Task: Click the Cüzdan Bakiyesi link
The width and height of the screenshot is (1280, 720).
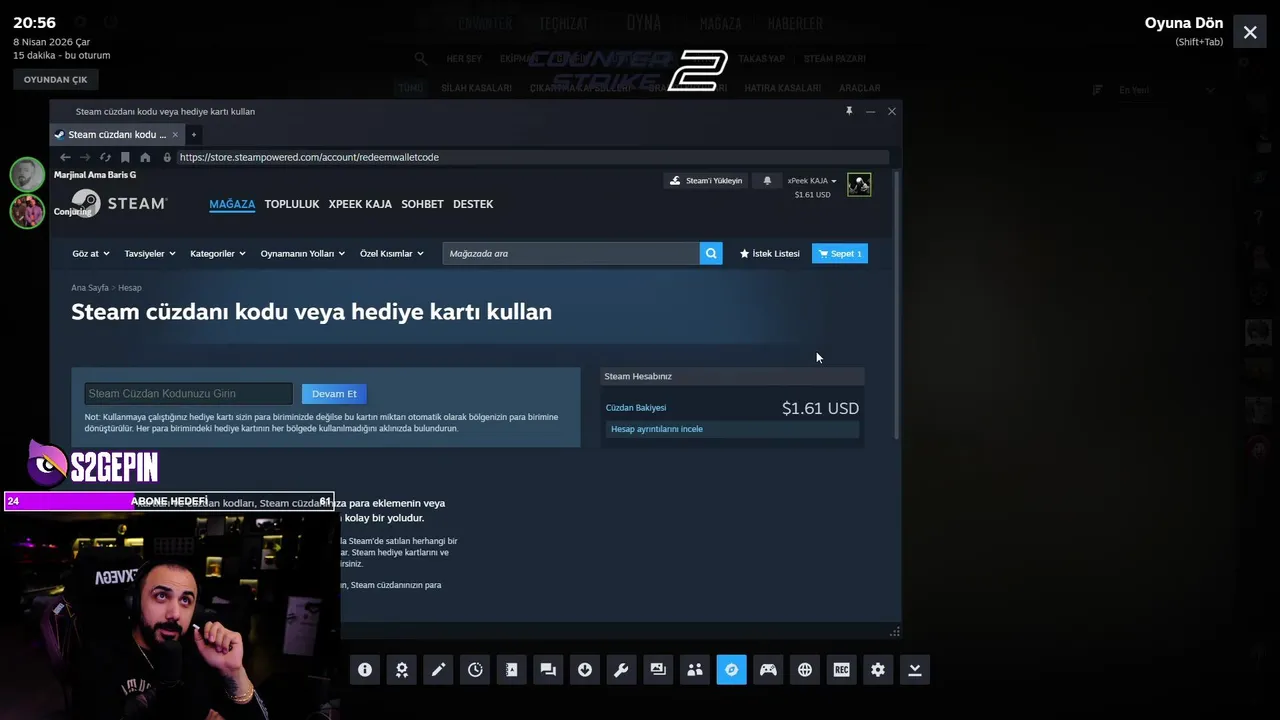Action: click(636, 408)
